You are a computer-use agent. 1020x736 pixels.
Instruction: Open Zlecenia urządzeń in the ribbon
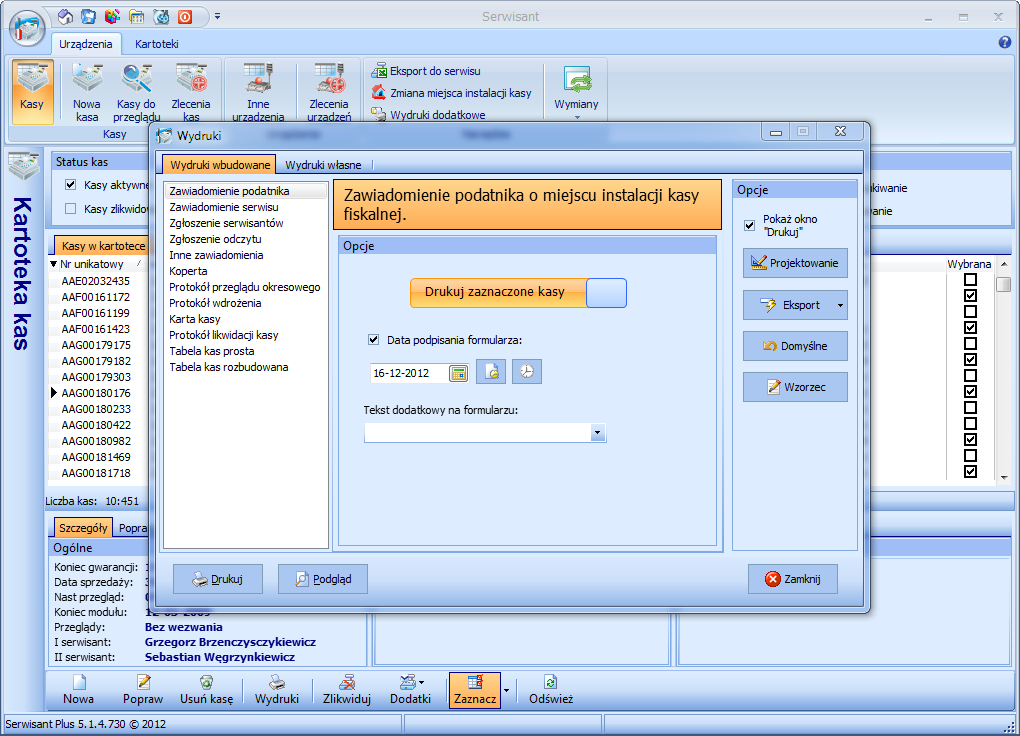coord(329,92)
